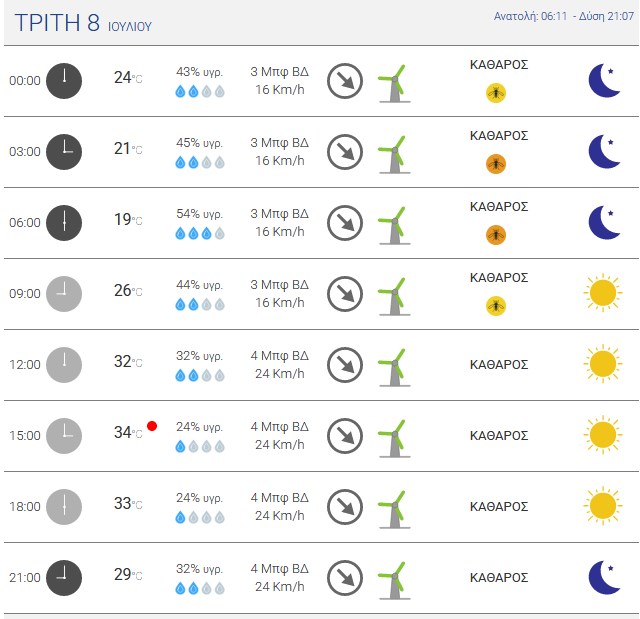Click the wind direction arrow at 15:00
Screen dimensions: 640x619
(345, 435)
